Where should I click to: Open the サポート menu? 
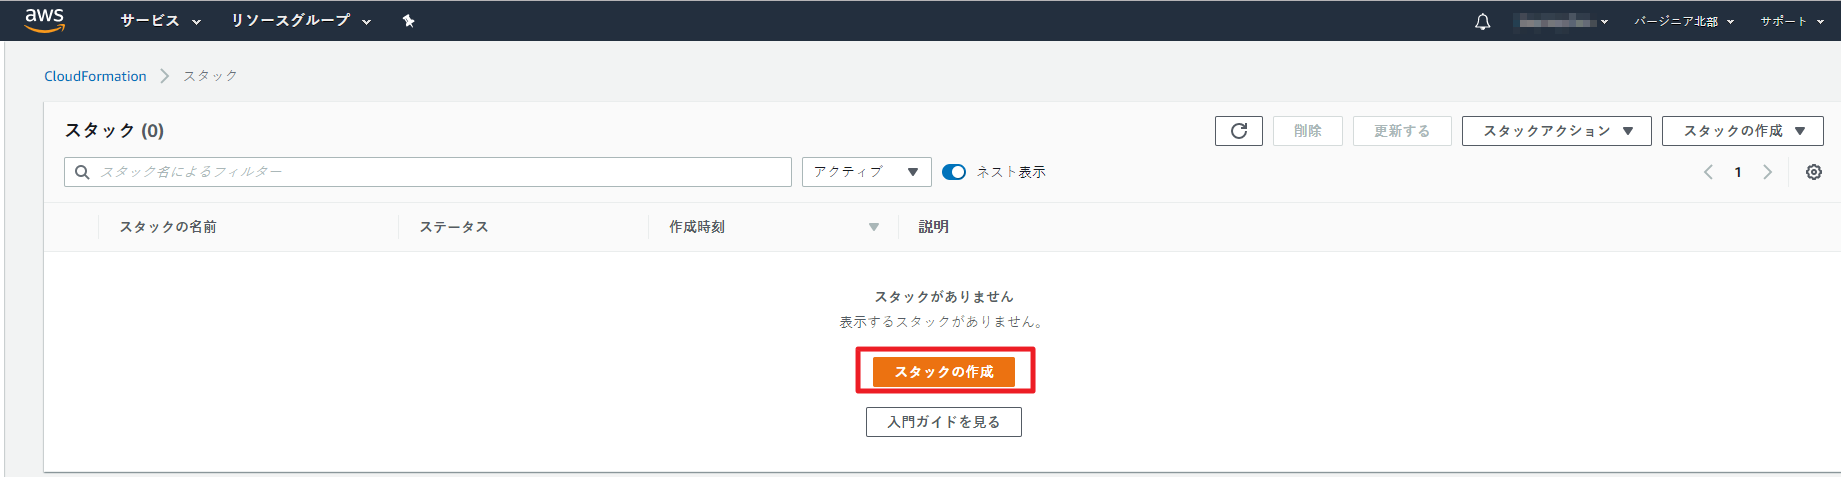[x=1791, y=21]
